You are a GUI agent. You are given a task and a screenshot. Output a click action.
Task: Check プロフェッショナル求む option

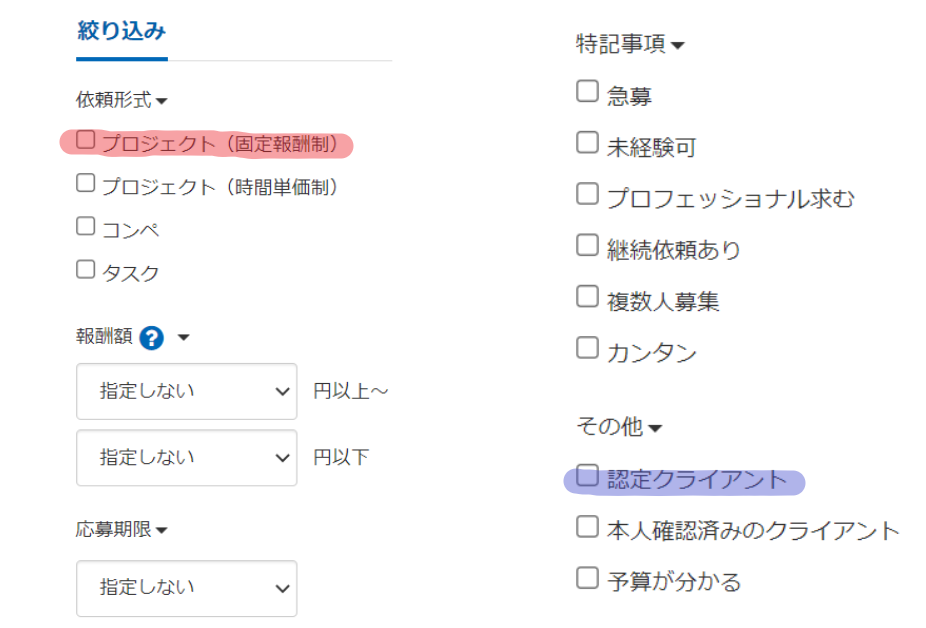coord(587,194)
